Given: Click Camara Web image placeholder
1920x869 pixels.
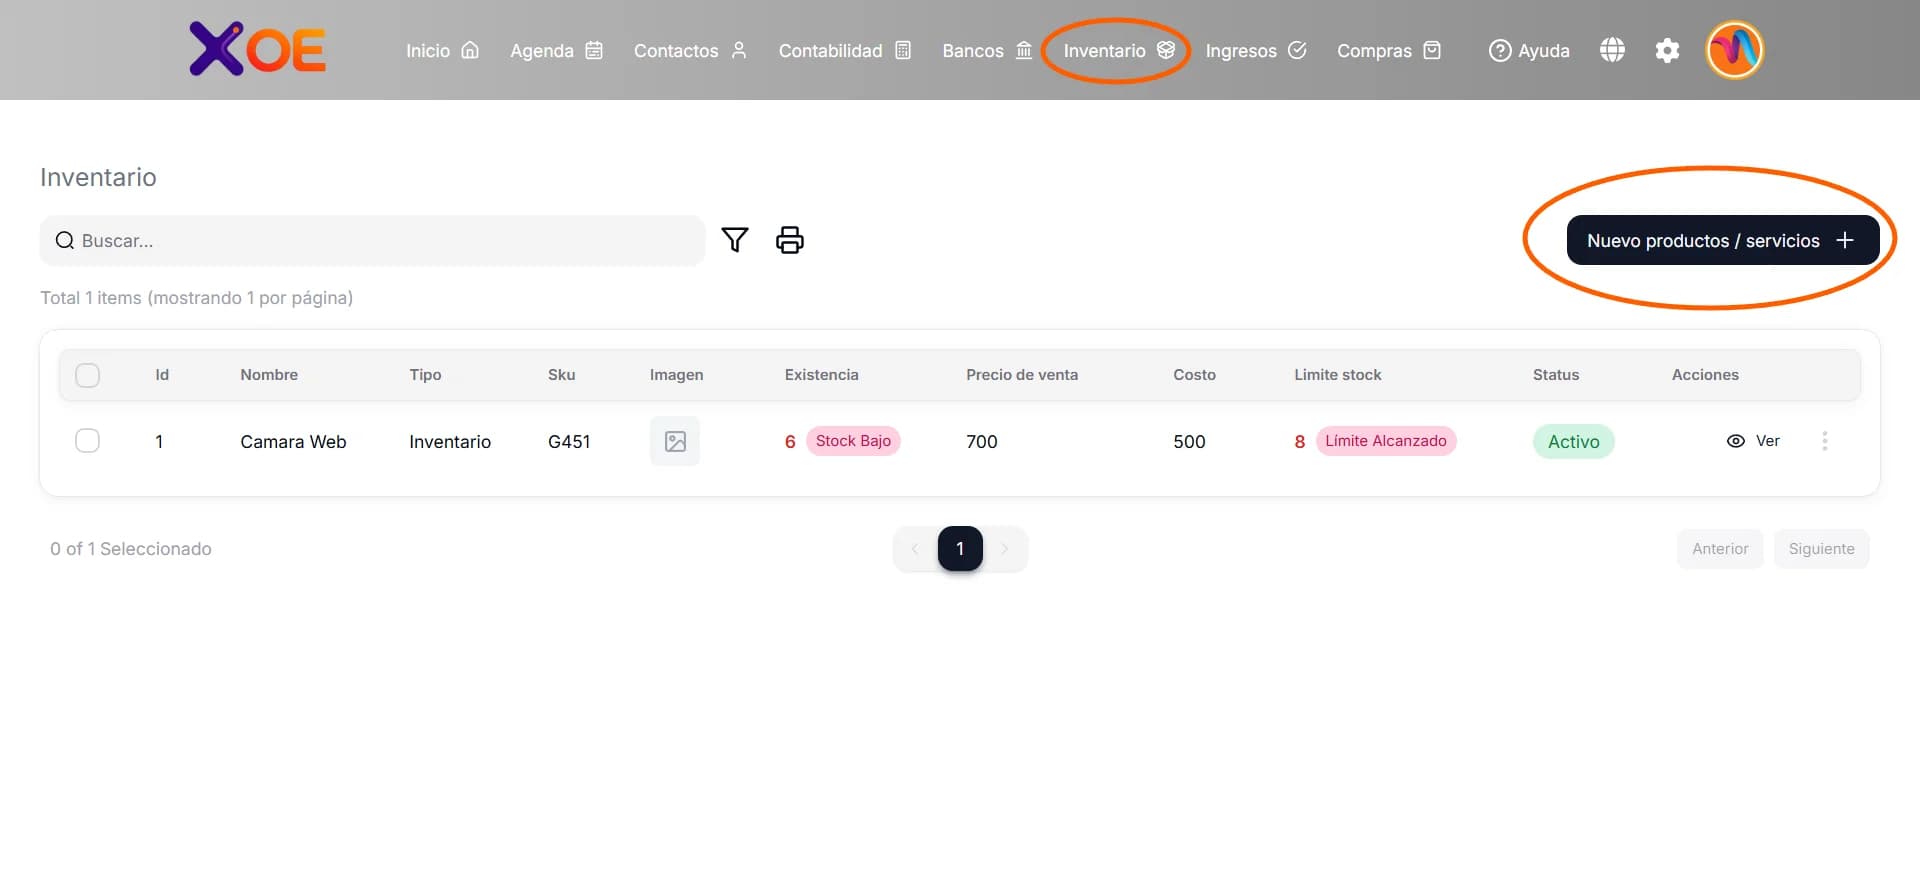Looking at the screenshot, I should (x=675, y=441).
